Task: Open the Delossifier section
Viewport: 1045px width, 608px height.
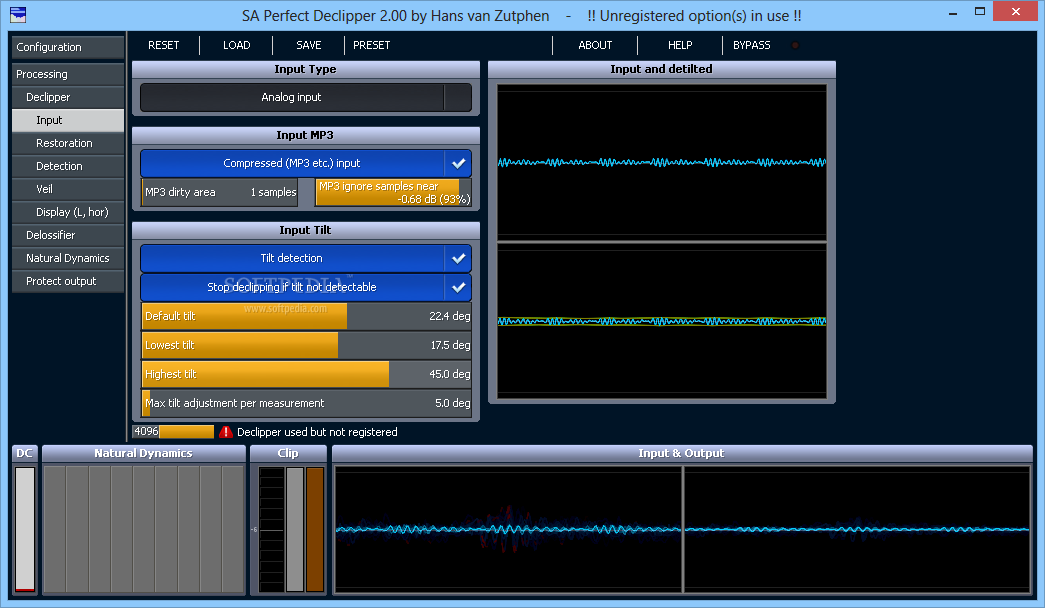Action: point(68,235)
